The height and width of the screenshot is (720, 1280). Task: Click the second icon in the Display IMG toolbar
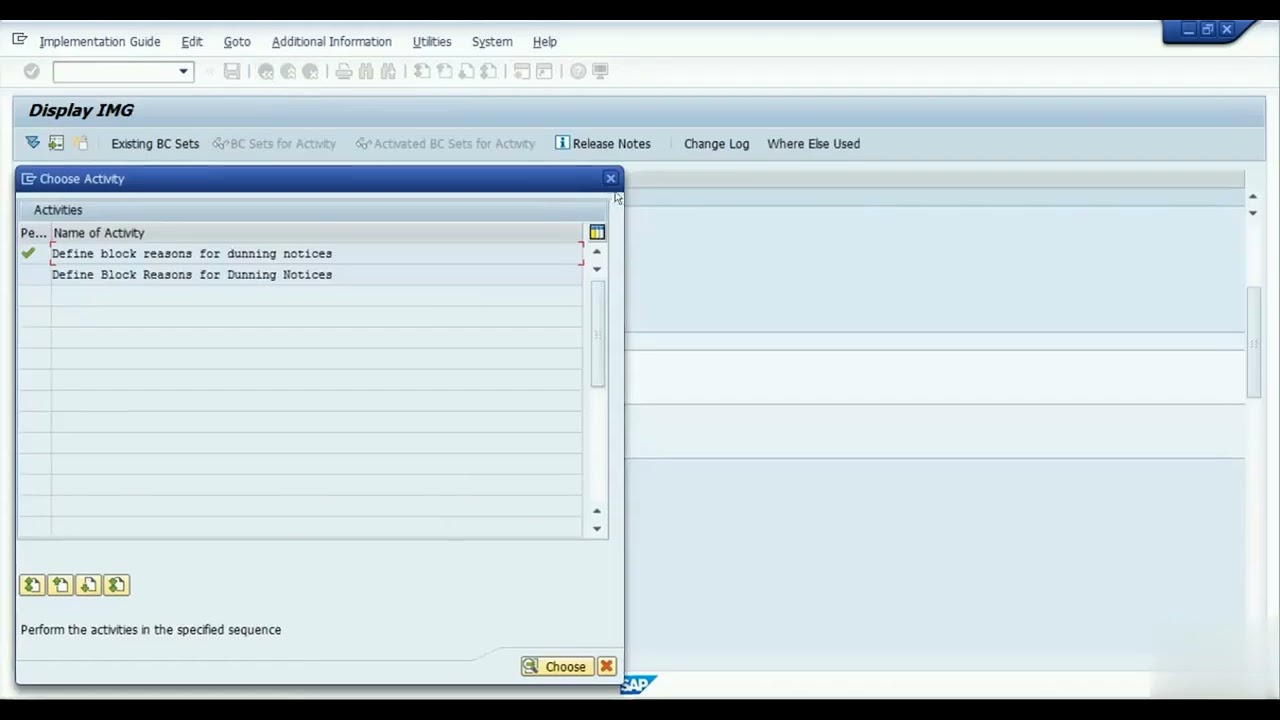[56, 143]
